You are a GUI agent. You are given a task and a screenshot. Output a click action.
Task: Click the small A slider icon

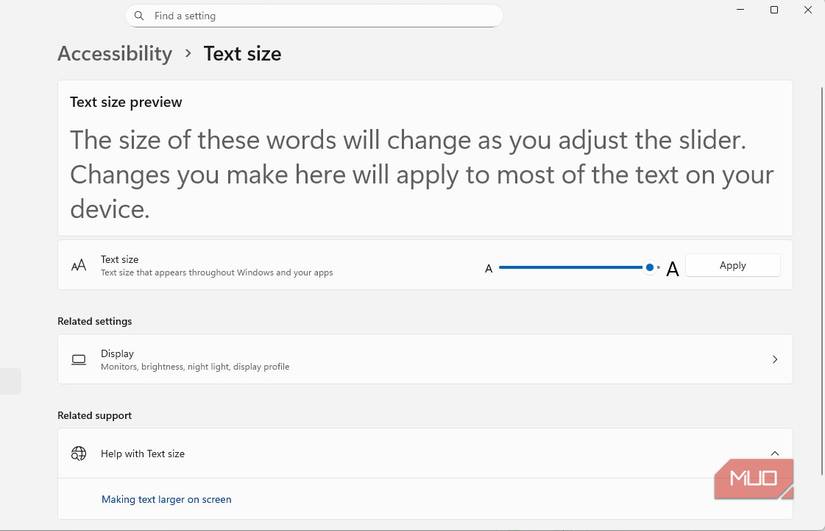[488, 268]
